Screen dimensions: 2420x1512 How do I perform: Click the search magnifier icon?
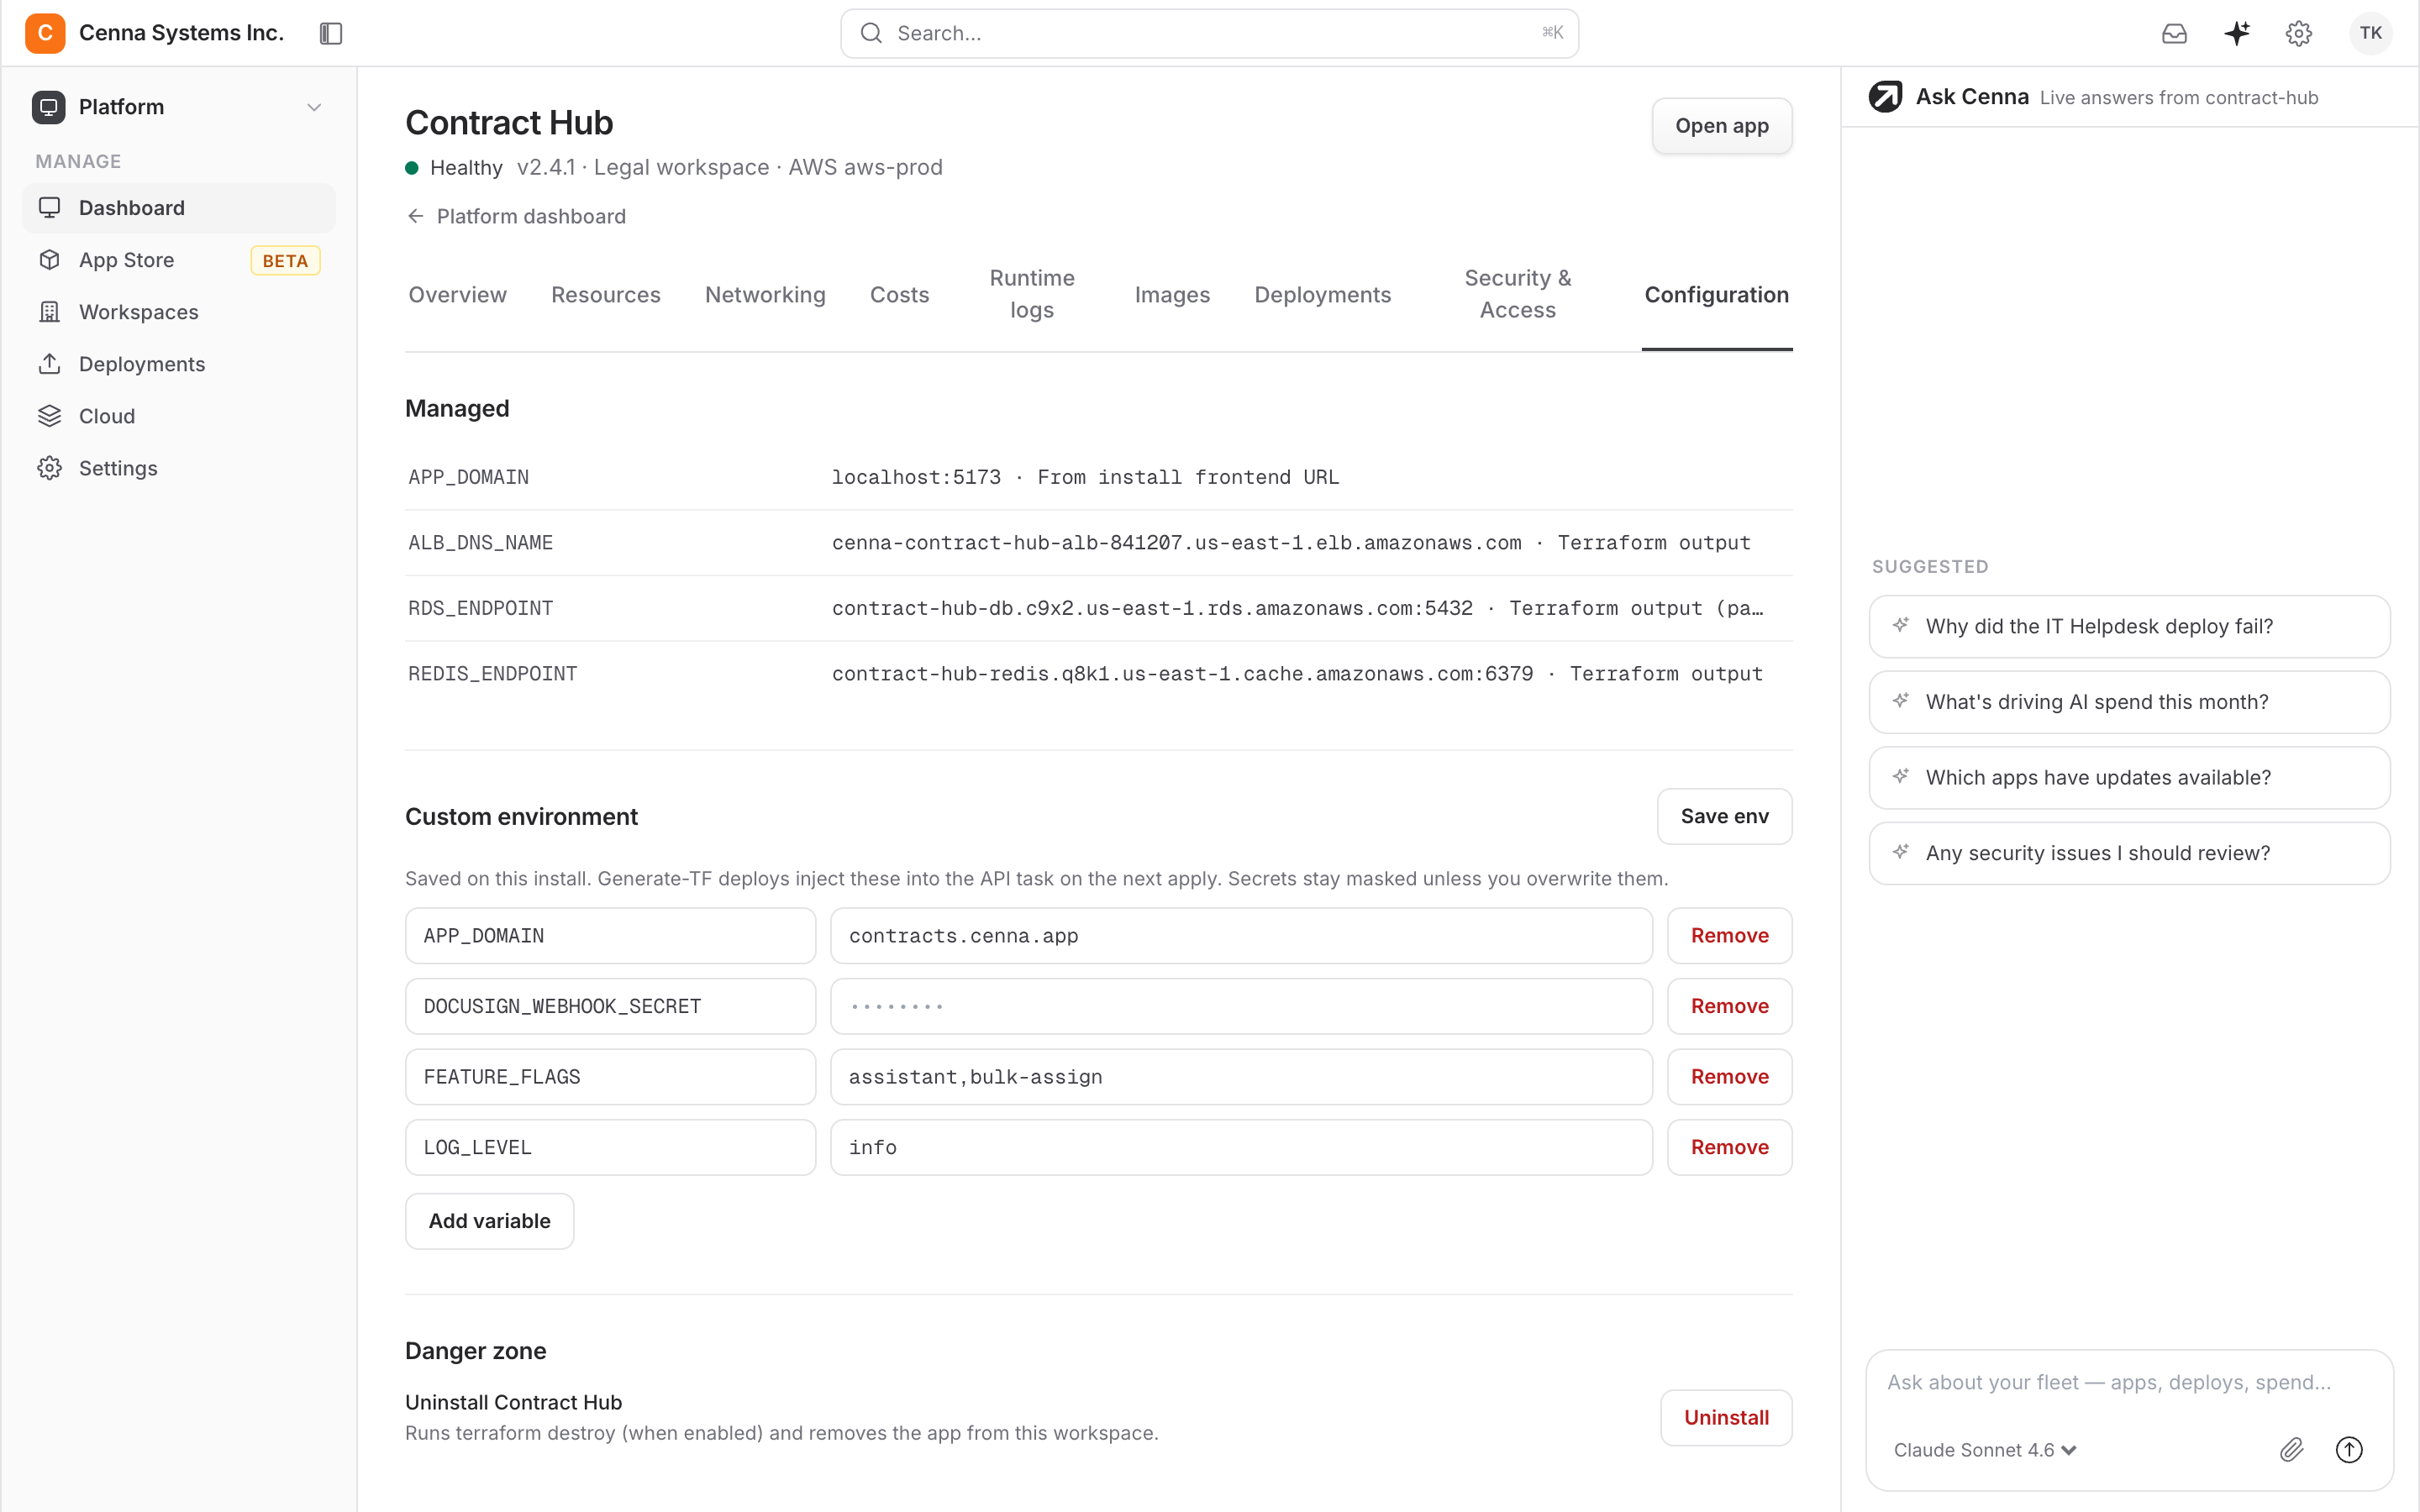[x=871, y=33]
